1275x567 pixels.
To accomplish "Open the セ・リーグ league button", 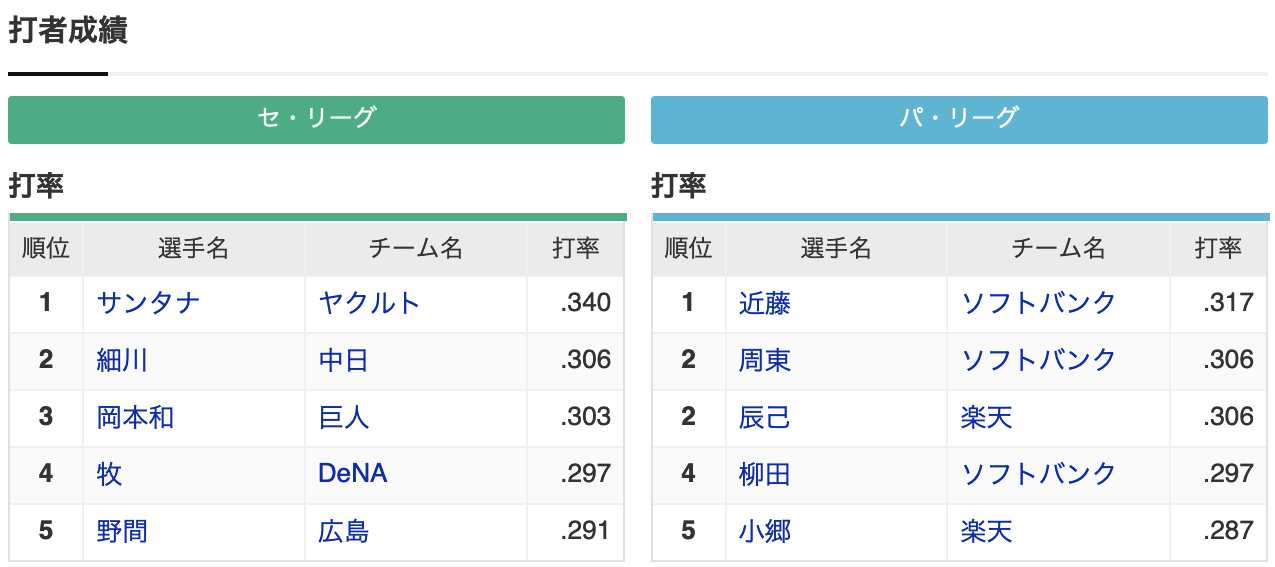I will tap(316, 119).
